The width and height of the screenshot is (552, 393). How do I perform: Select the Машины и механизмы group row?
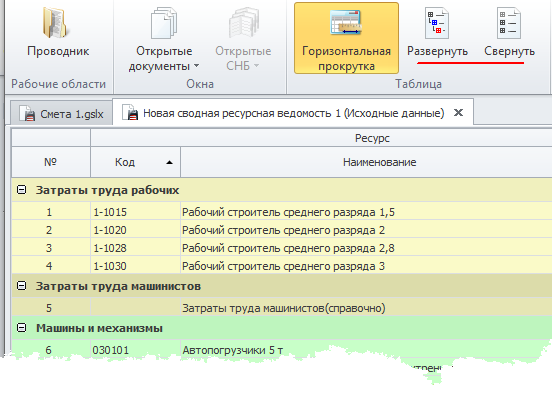coord(282,328)
